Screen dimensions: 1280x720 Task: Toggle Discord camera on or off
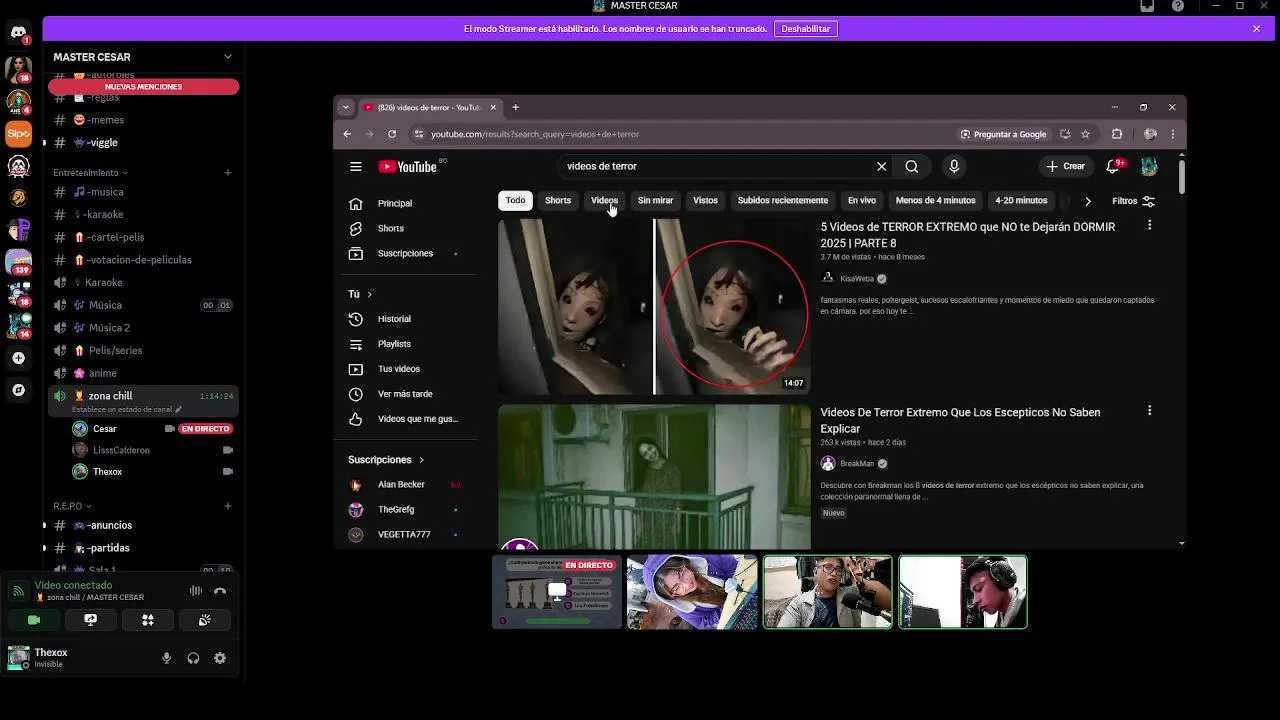(x=34, y=620)
